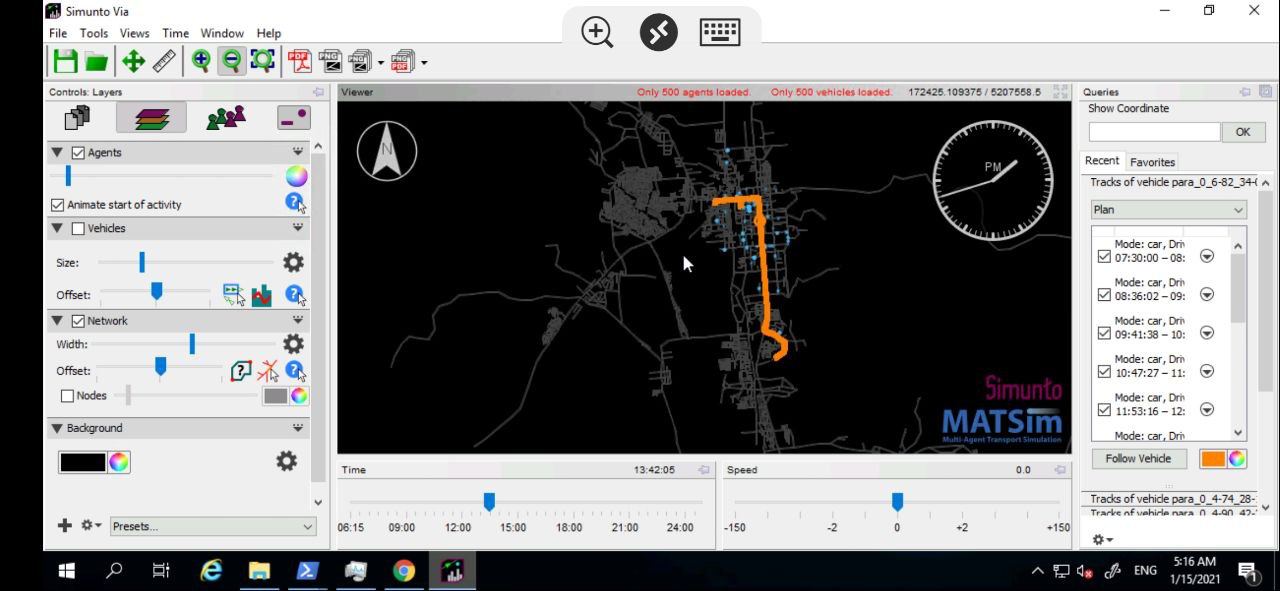Screen dimensions: 1280x591
Task: Open the agents group controls tab
Action: pyautogui.click(x=225, y=118)
